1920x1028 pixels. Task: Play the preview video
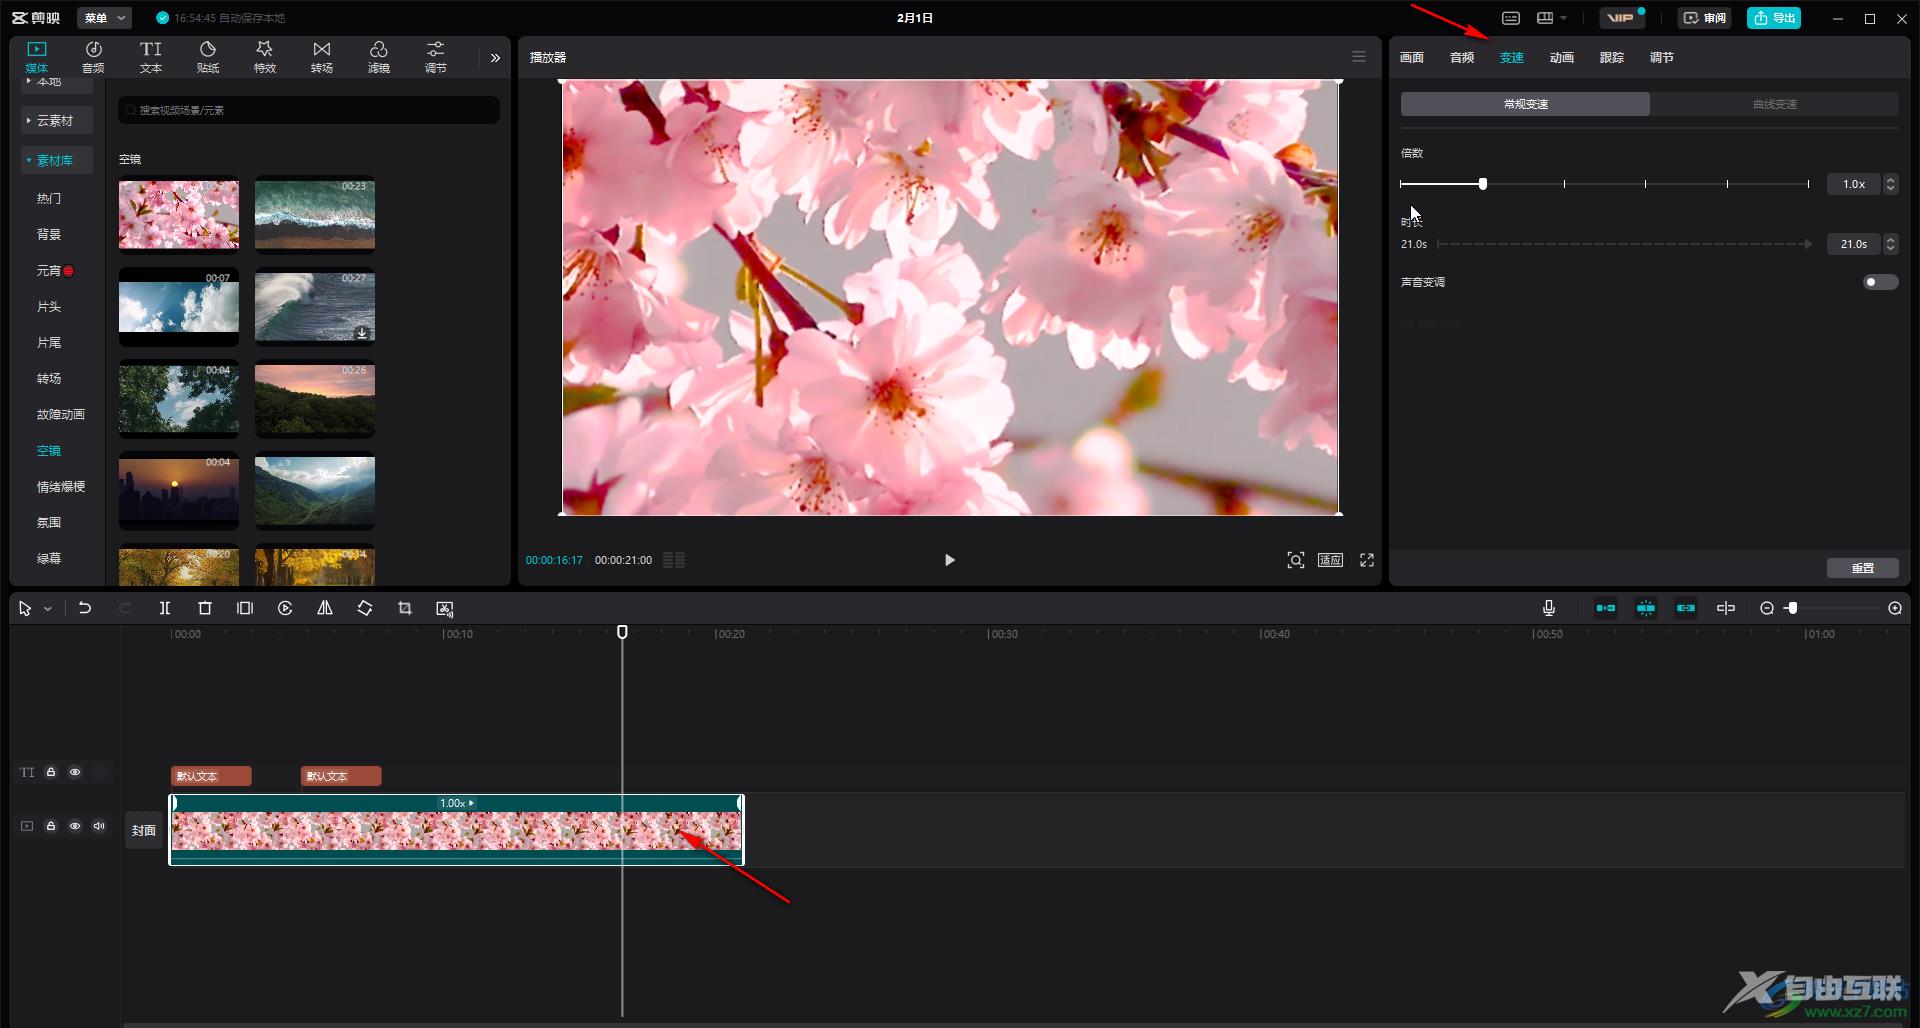click(950, 560)
